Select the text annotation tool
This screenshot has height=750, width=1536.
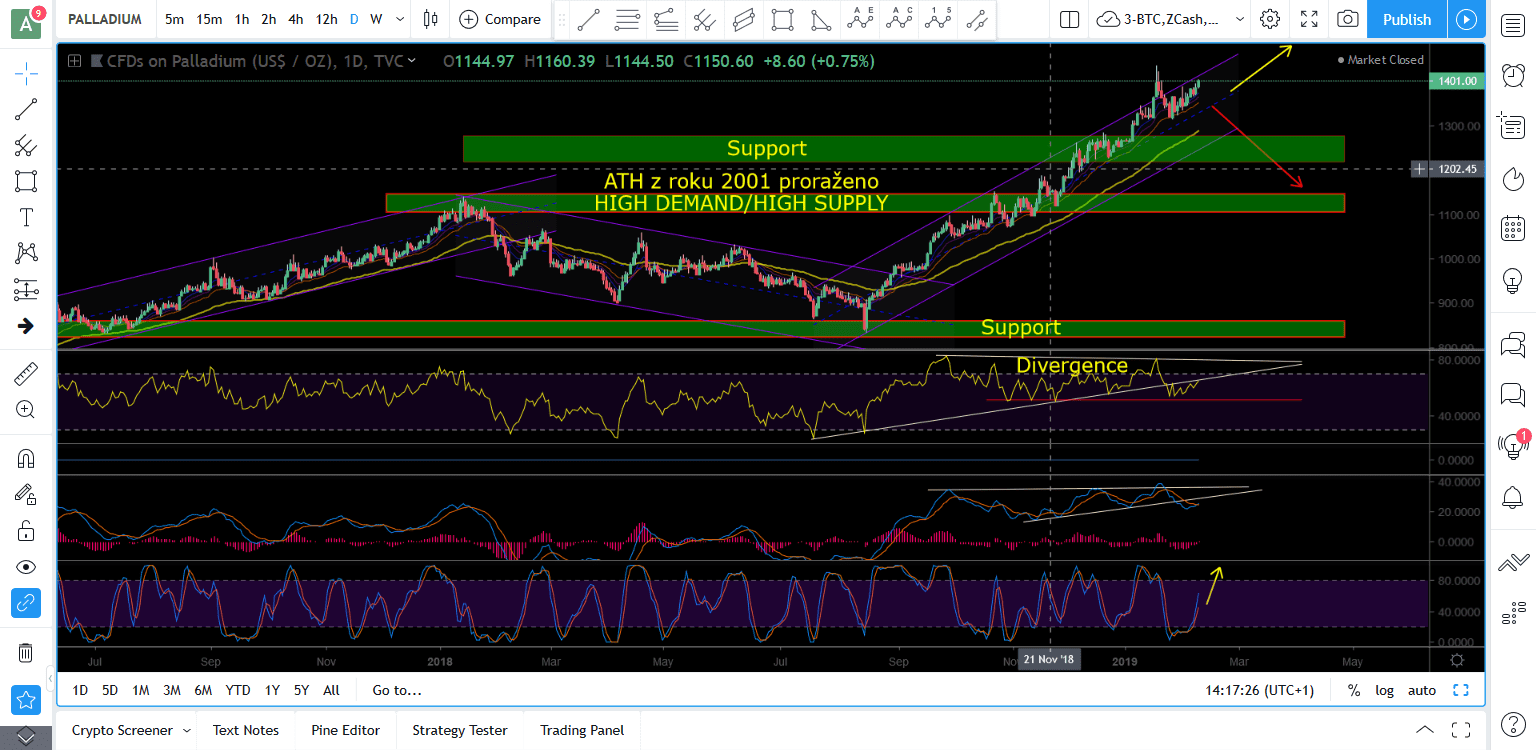pyautogui.click(x=26, y=218)
